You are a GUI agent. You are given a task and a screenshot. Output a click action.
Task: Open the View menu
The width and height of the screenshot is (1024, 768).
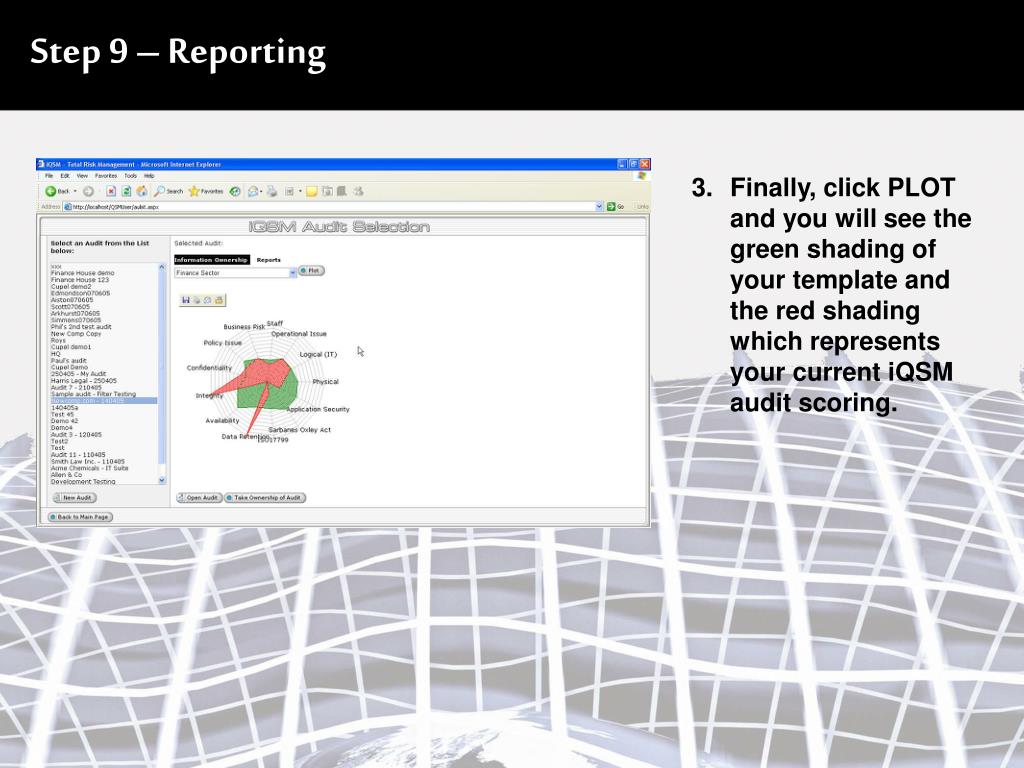[82, 176]
